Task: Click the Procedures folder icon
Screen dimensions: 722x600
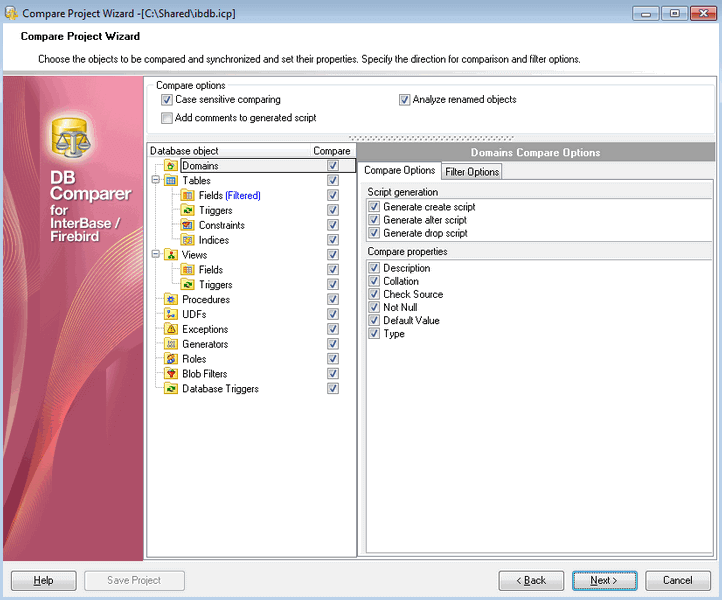Action: coord(171,299)
